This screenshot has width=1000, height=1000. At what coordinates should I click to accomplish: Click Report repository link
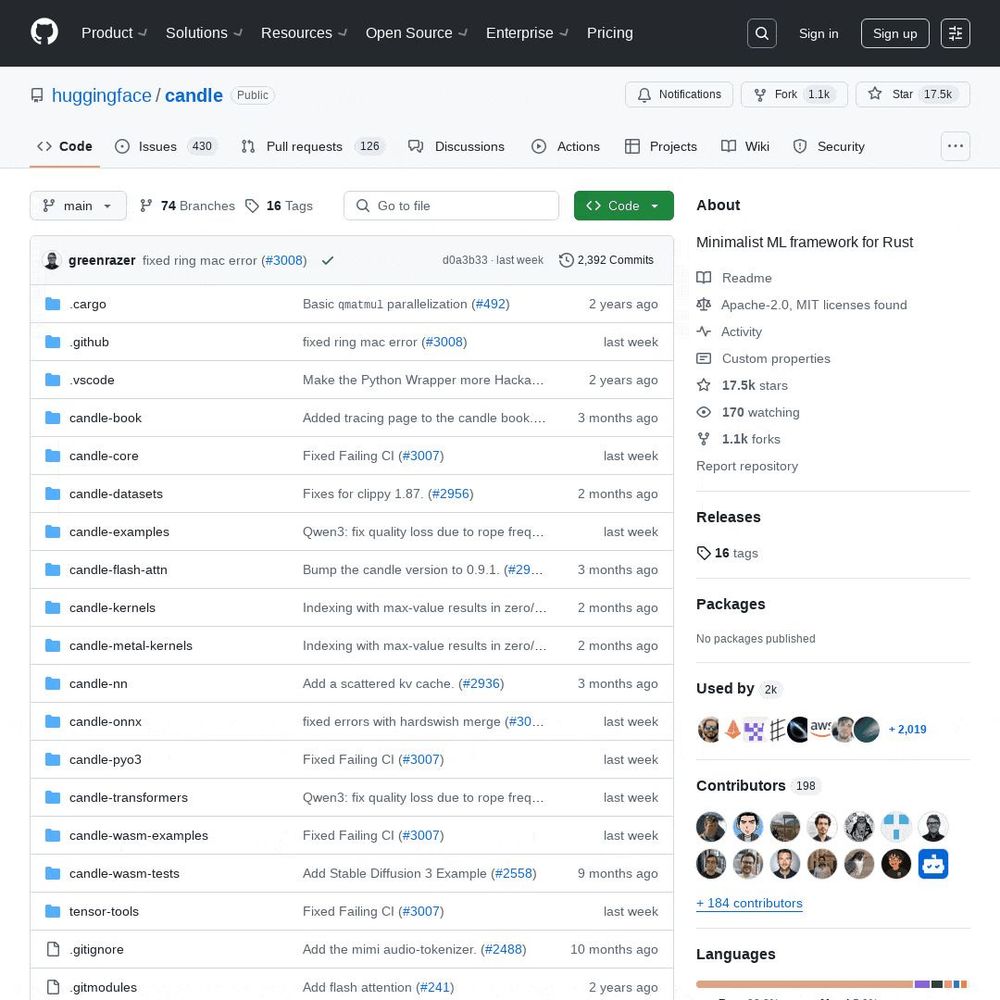[747, 466]
